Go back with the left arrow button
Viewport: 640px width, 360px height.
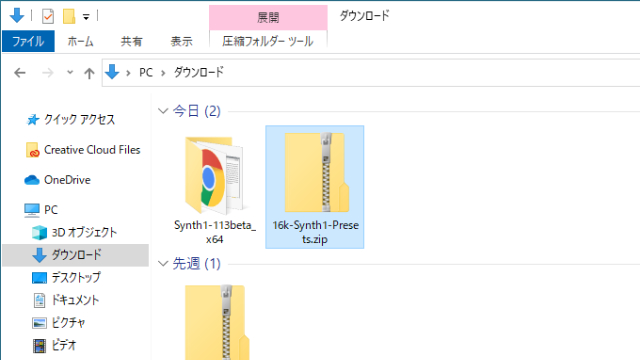click(x=20, y=73)
